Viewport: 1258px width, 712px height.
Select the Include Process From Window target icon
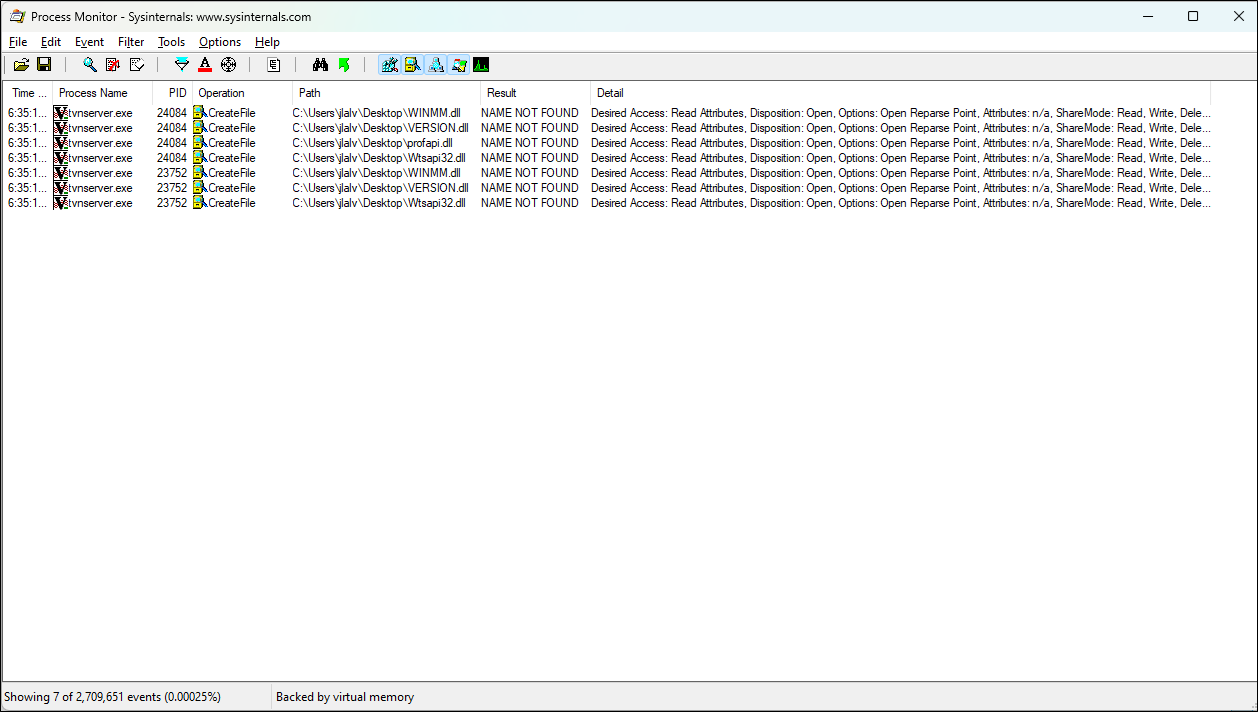(x=228, y=65)
